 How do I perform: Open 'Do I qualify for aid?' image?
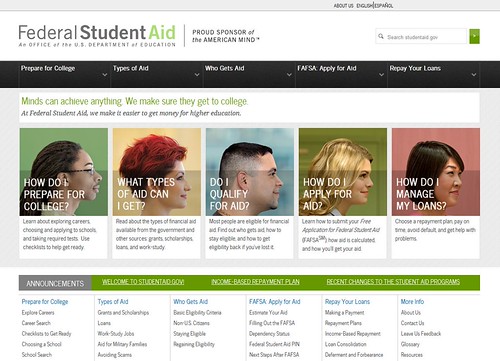[250, 172]
